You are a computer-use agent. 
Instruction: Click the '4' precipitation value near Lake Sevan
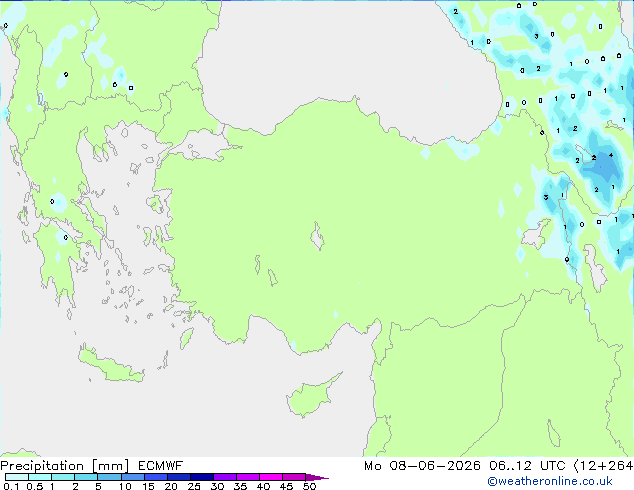click(611, 155)
